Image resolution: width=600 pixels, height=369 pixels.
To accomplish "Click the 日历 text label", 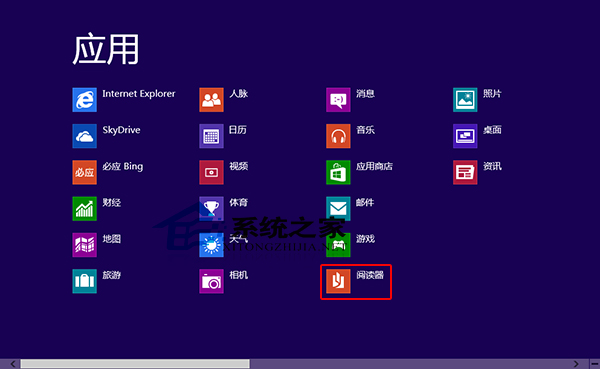I will pyautogui.click(x=238, y=130).
